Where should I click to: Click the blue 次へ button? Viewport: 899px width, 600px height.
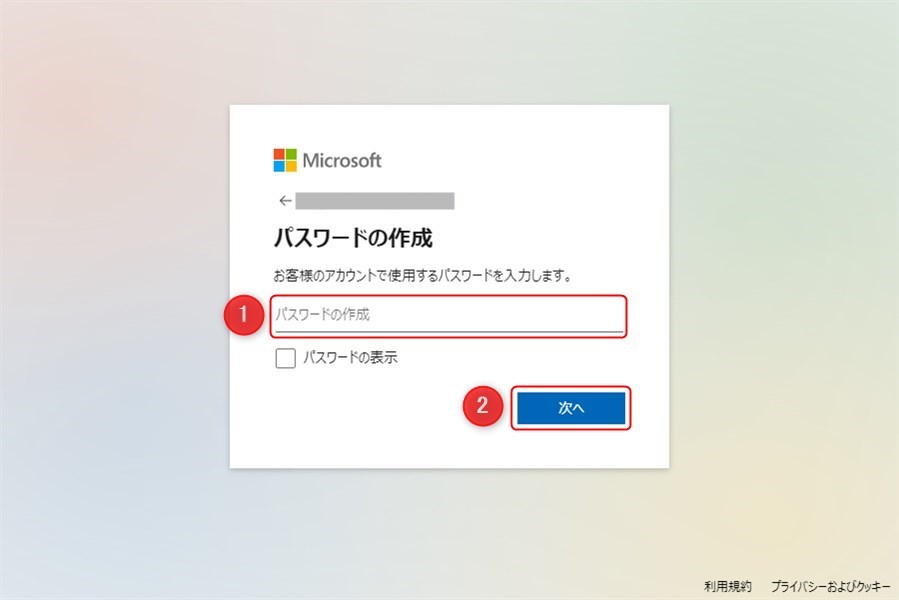tap(571, 408)
